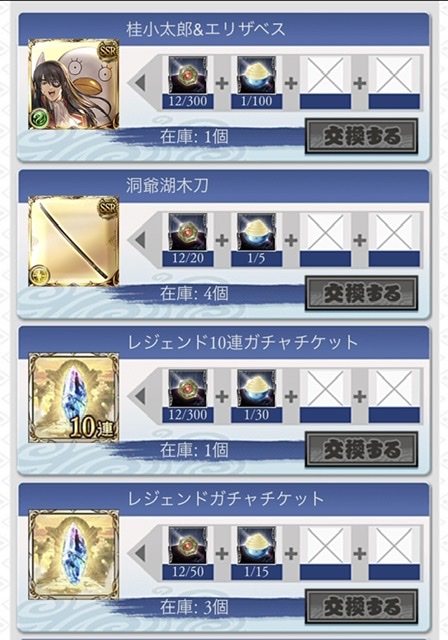Open the 10連 legend ticket thumbnail
Screen dimensions: 448x640
tap(73, 398)
